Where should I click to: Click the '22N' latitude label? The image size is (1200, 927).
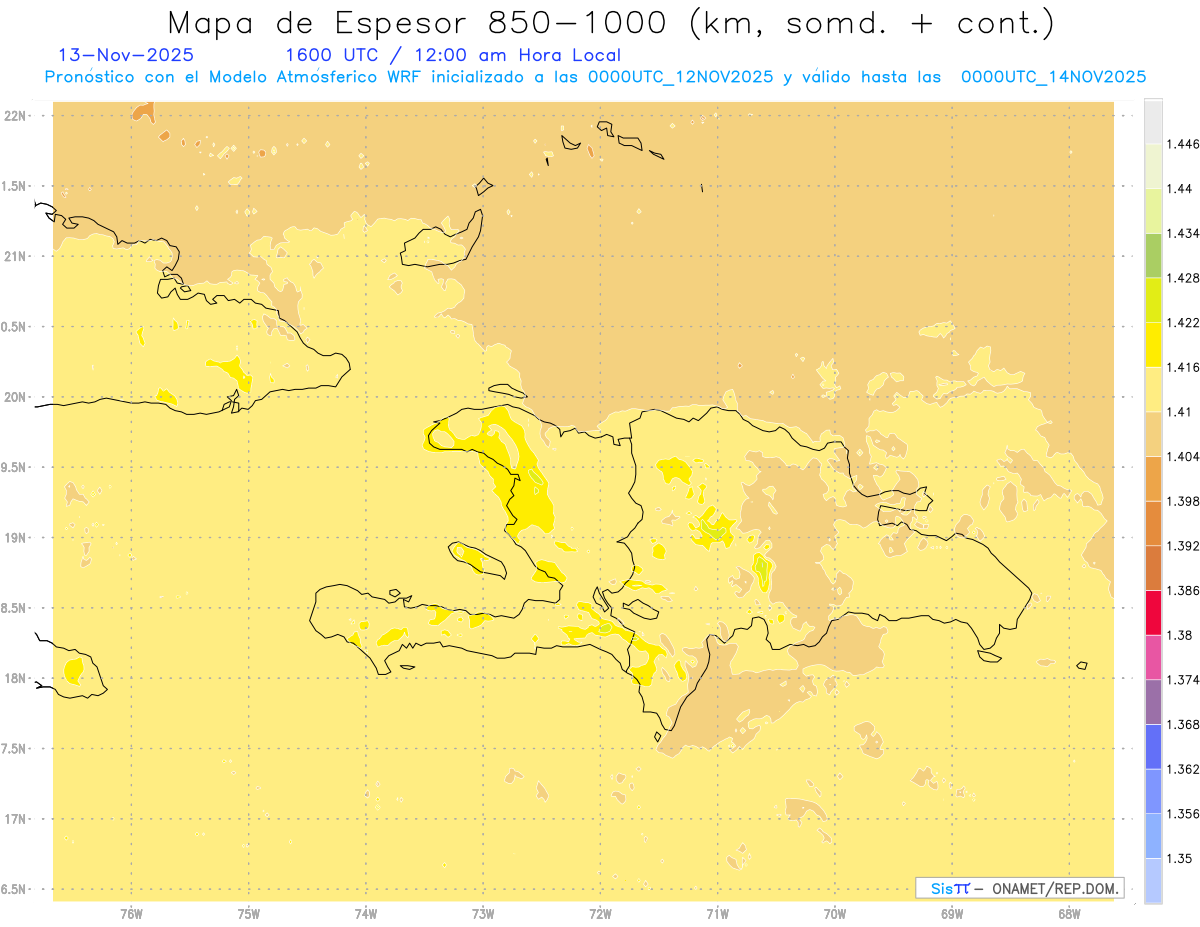[x=15, y=115]
